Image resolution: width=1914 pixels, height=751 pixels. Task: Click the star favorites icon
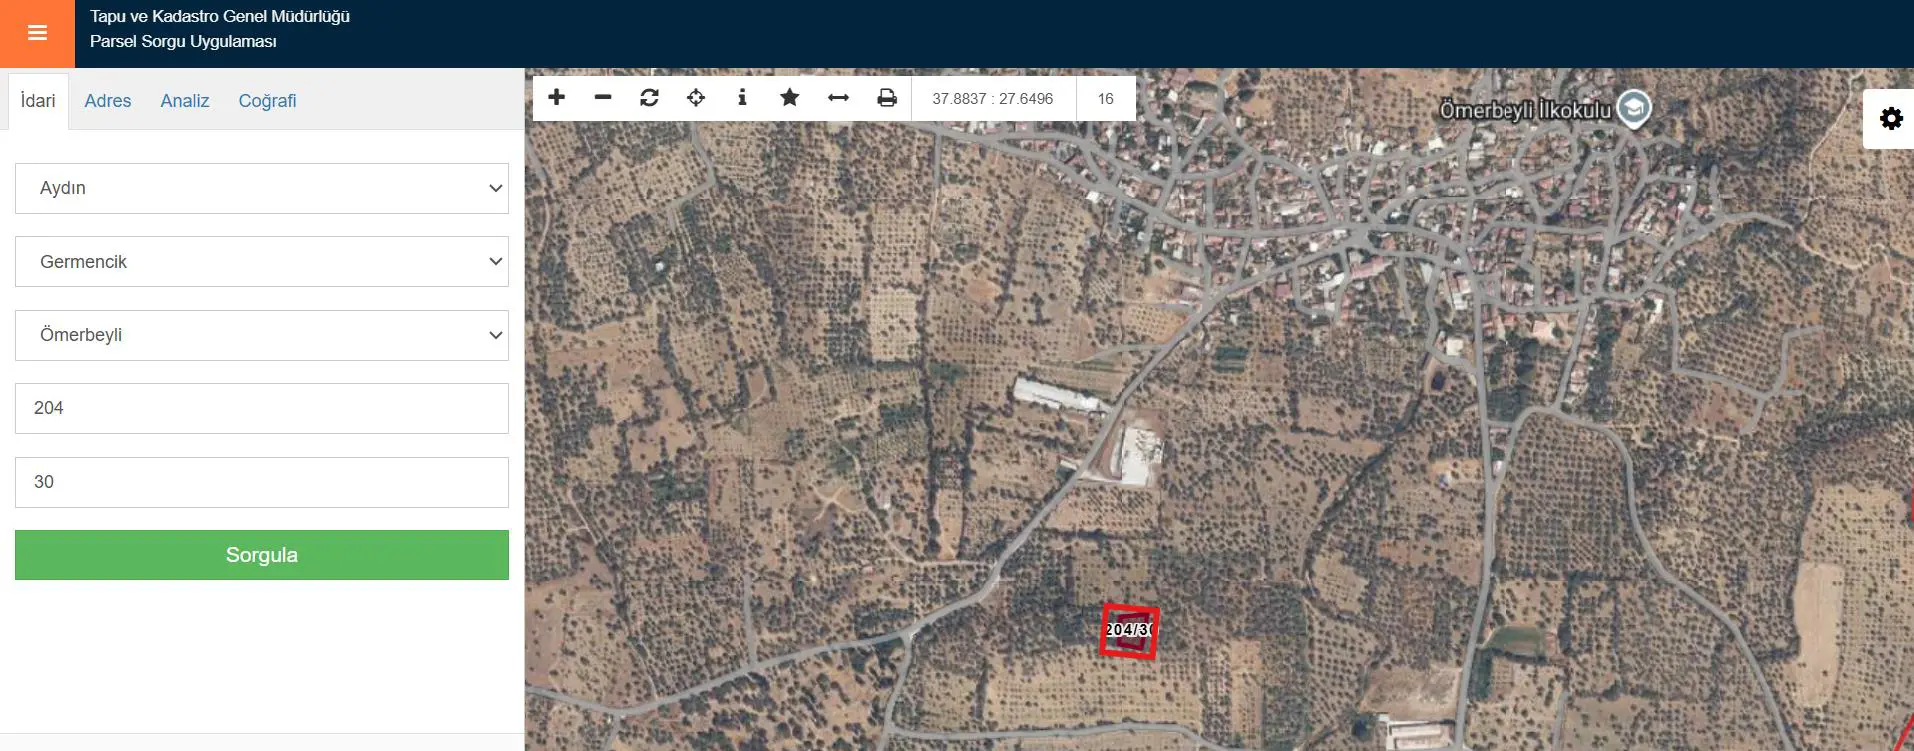790,97
